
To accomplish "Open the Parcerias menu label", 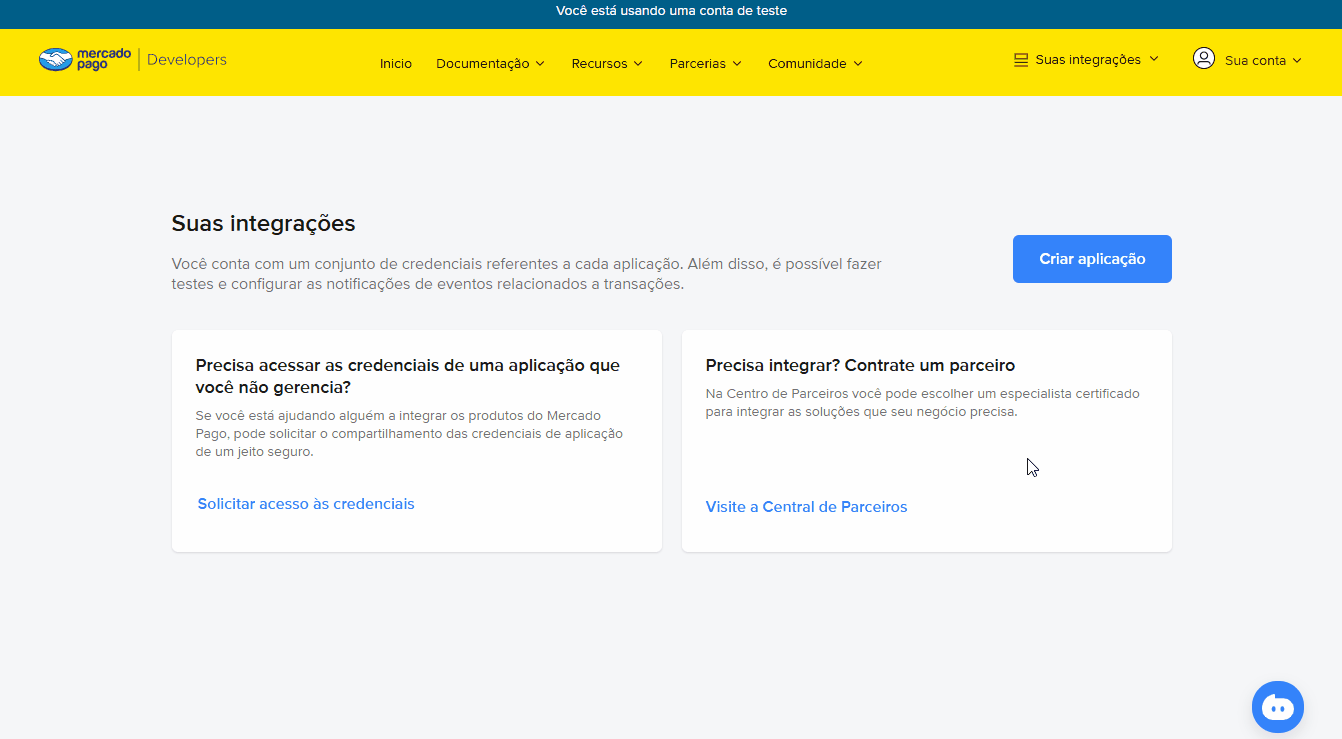I will pos(697,63).
